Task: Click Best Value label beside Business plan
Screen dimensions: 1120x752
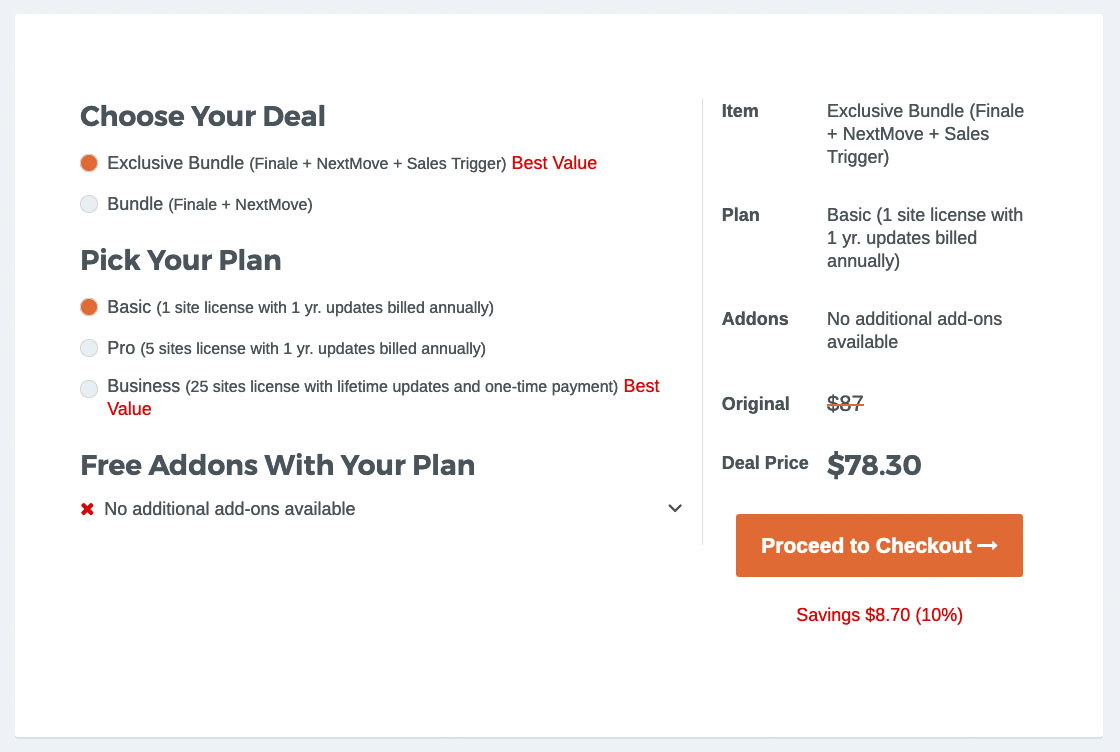Action: (641, 386)
